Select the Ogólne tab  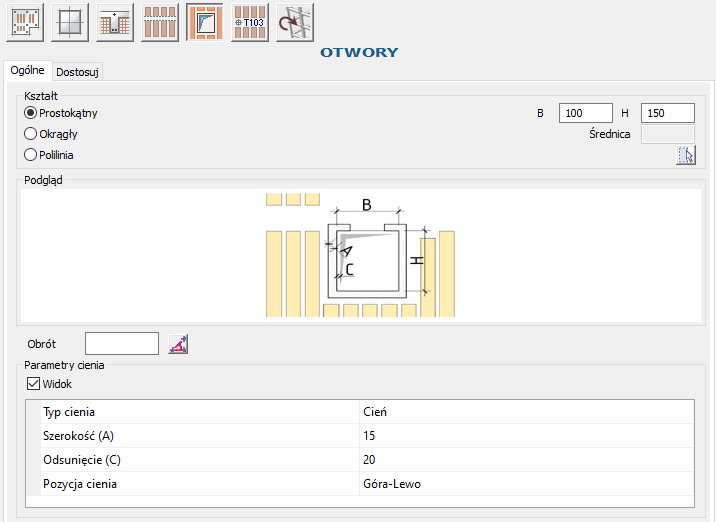tap(27, 71)
